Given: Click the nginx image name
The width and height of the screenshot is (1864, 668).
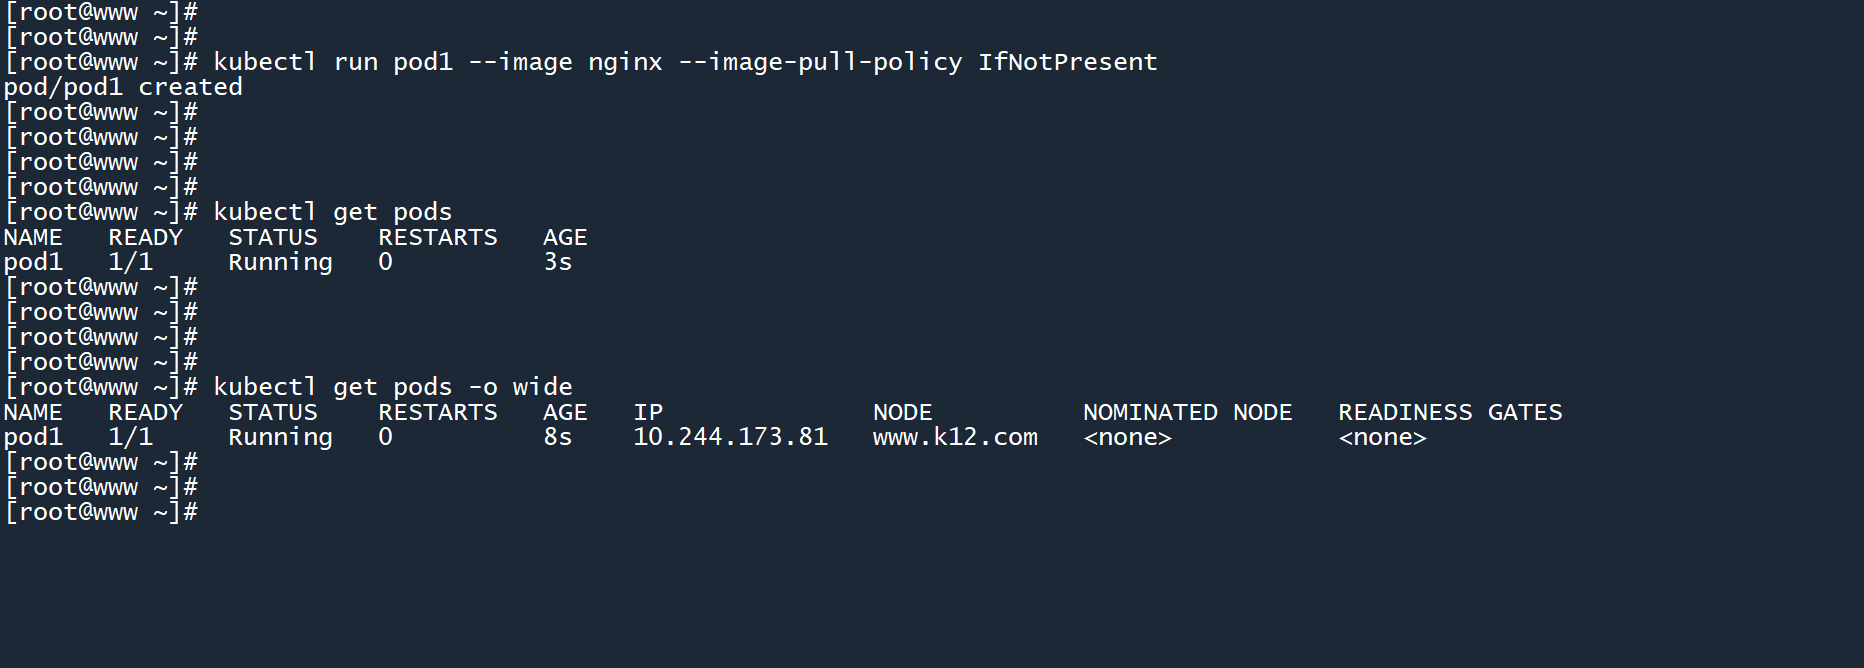Looking at the screenshot, I should pos(625,62).
